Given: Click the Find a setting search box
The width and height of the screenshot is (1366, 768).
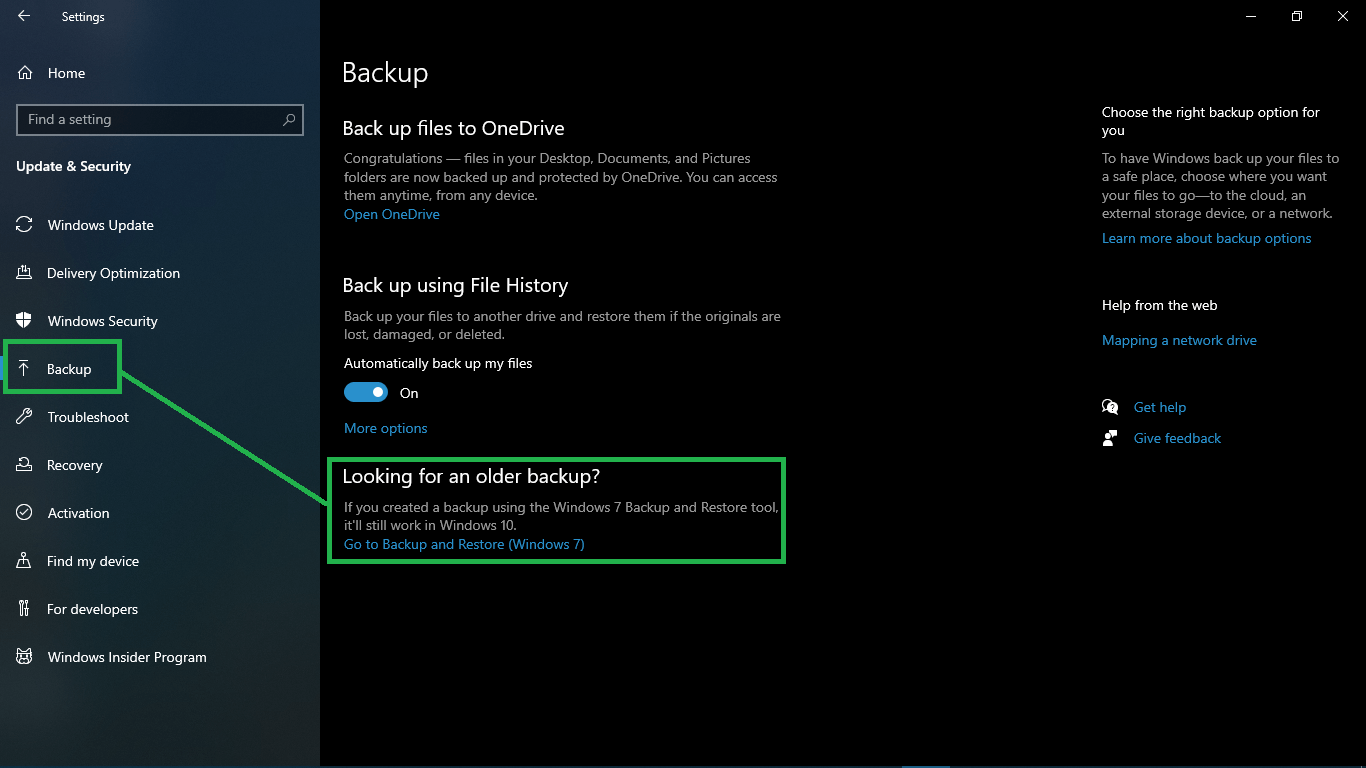Looking at the screenshot, I should click(x=159, y=119).
